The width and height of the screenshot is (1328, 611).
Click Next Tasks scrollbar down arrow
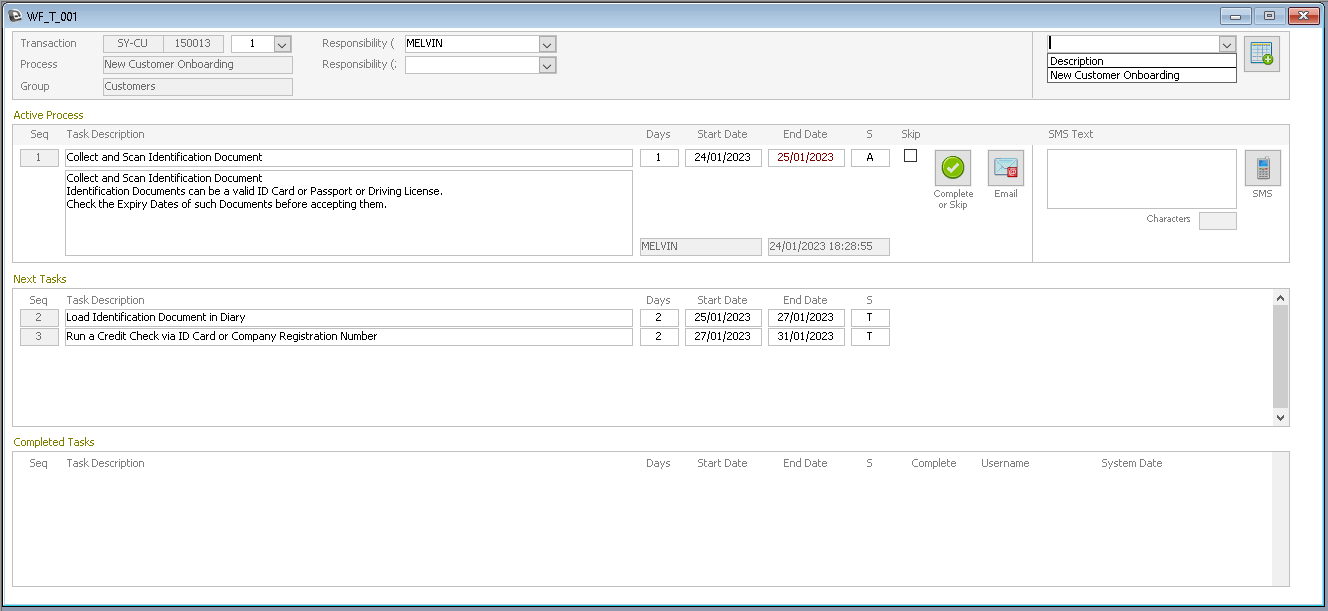click(1281, 418)
